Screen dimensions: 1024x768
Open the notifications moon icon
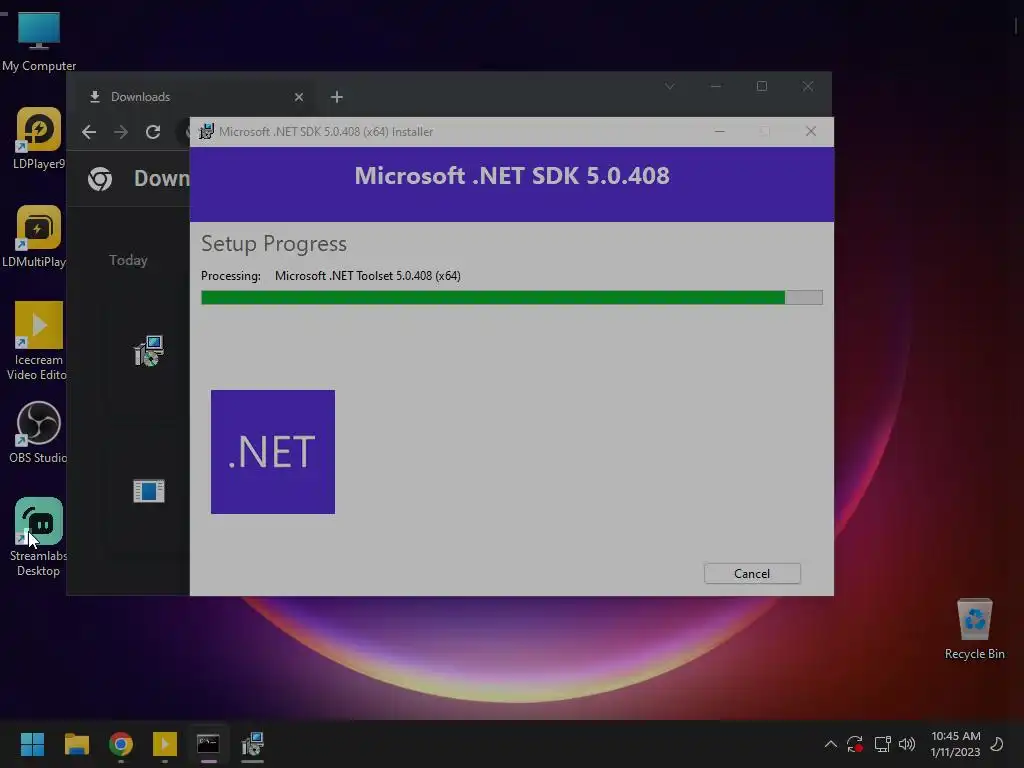[997, 744]
